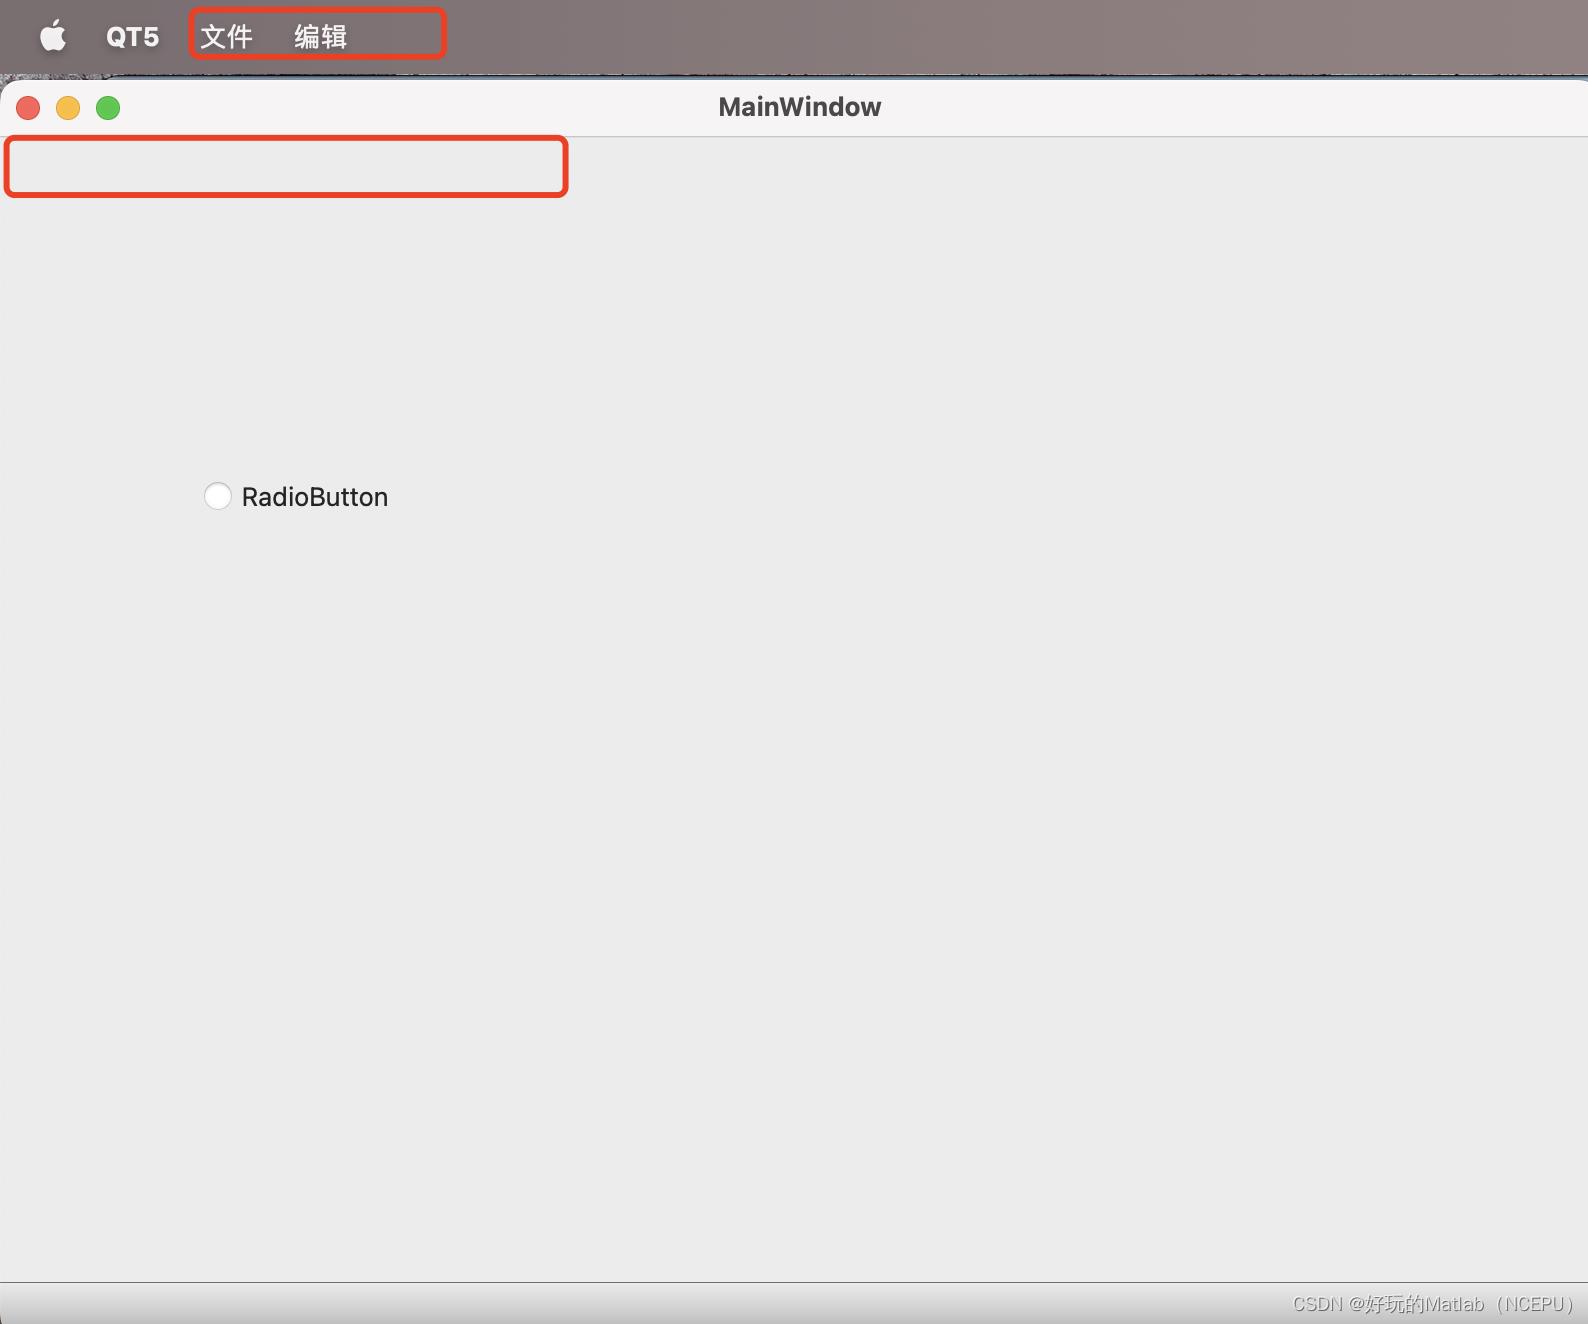
Task: Maximize MainWindow with green button
Action: tap(108, 108)
